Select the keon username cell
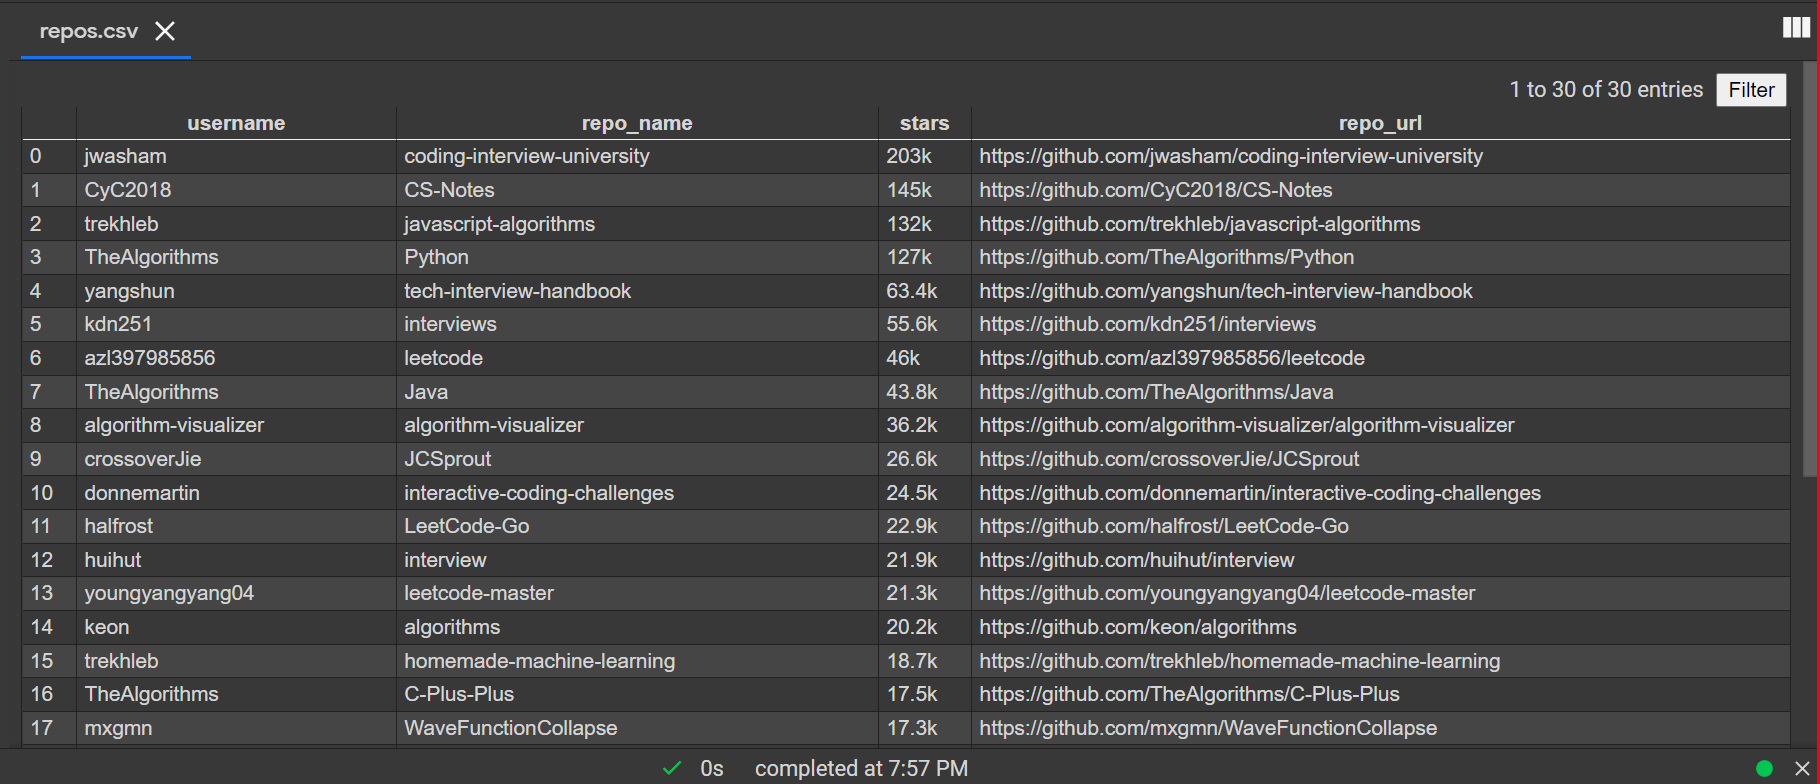Screen dimensions: 1820x784 pos(236,627)
